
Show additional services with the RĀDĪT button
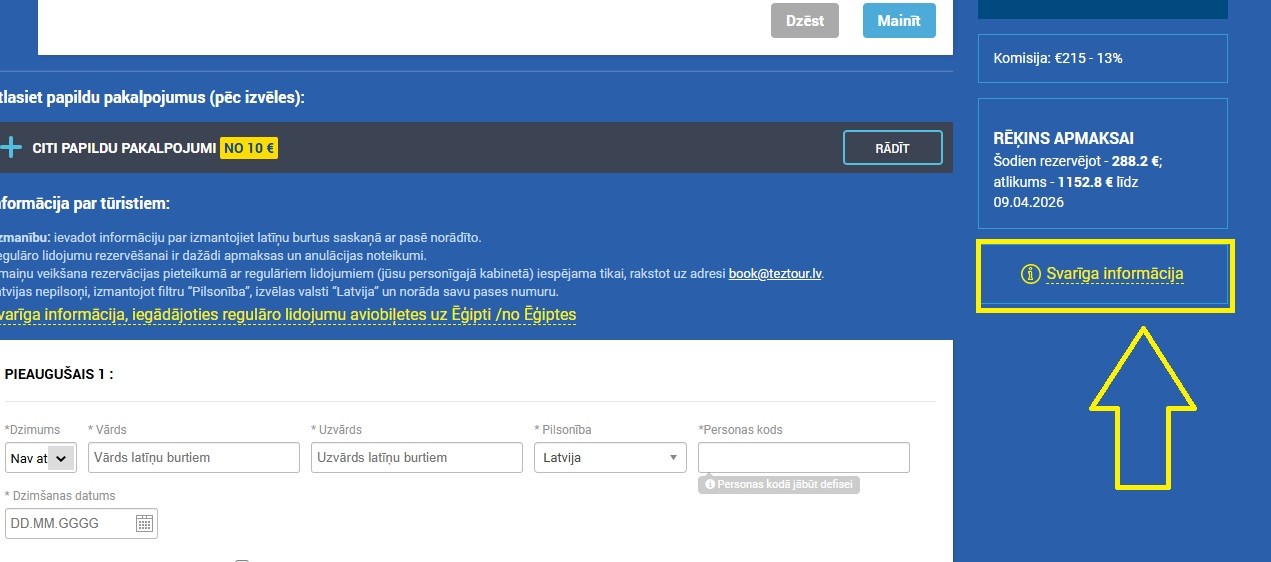click(x=893, y=148)
